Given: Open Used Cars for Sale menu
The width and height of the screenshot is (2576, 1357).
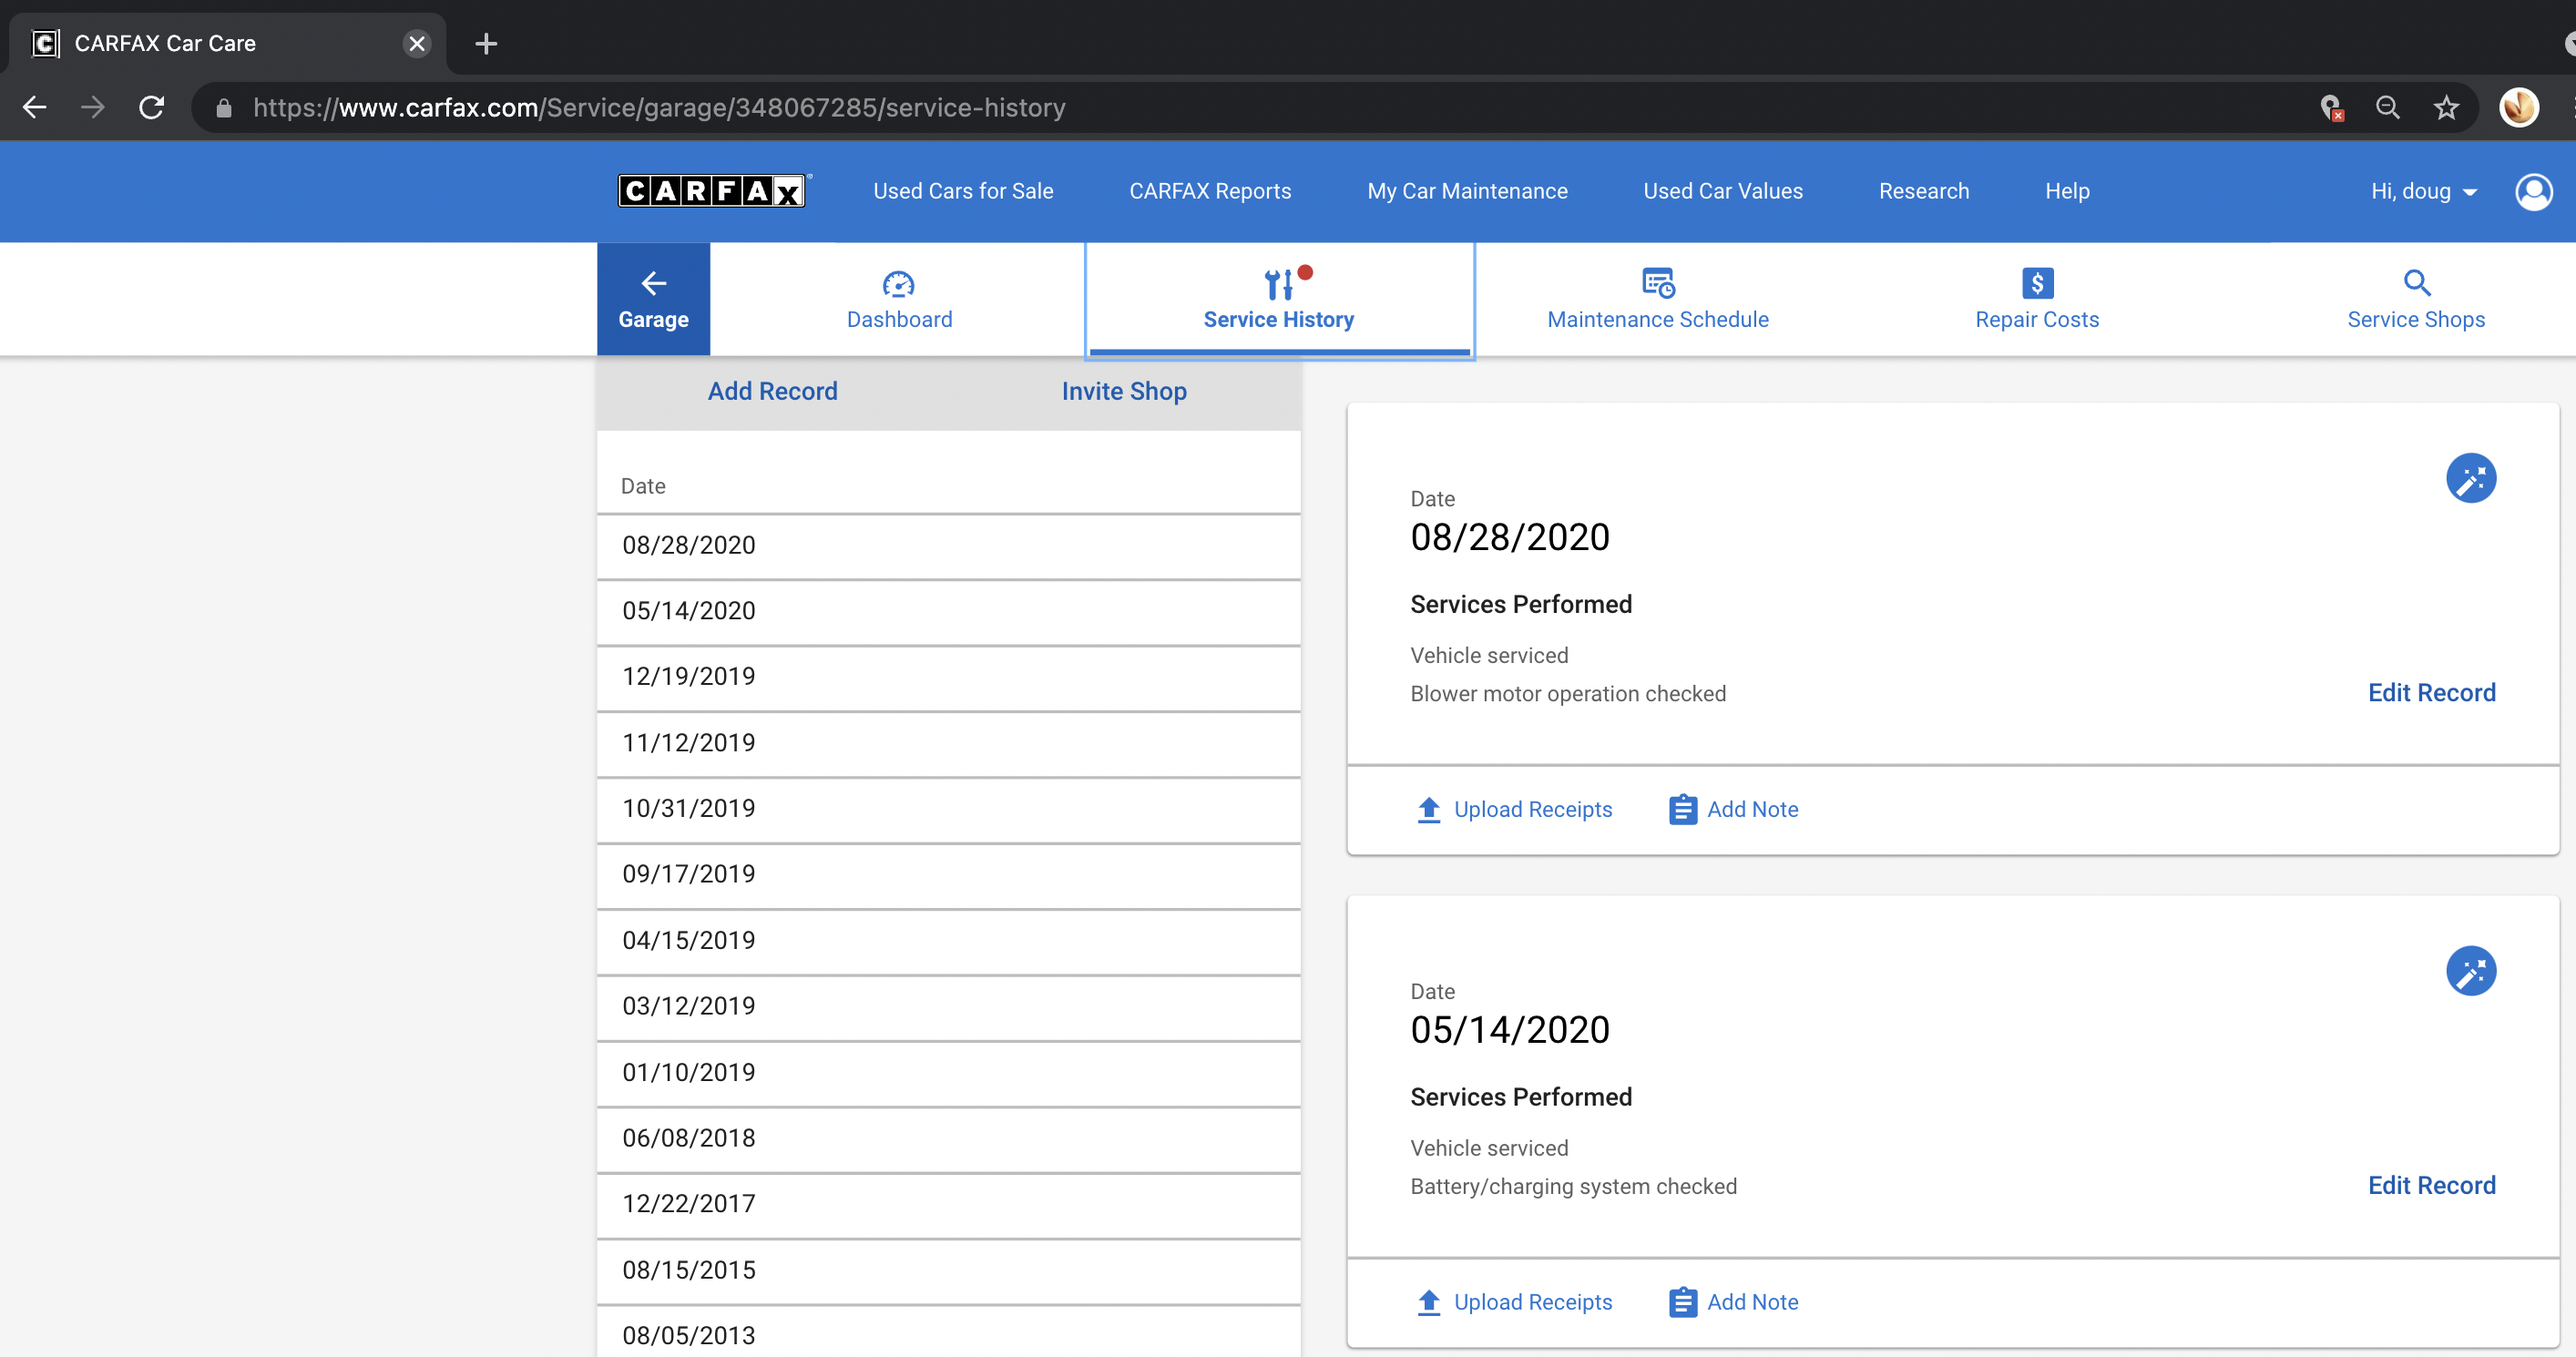Looking at the screenshot, I should pos(962,191).
